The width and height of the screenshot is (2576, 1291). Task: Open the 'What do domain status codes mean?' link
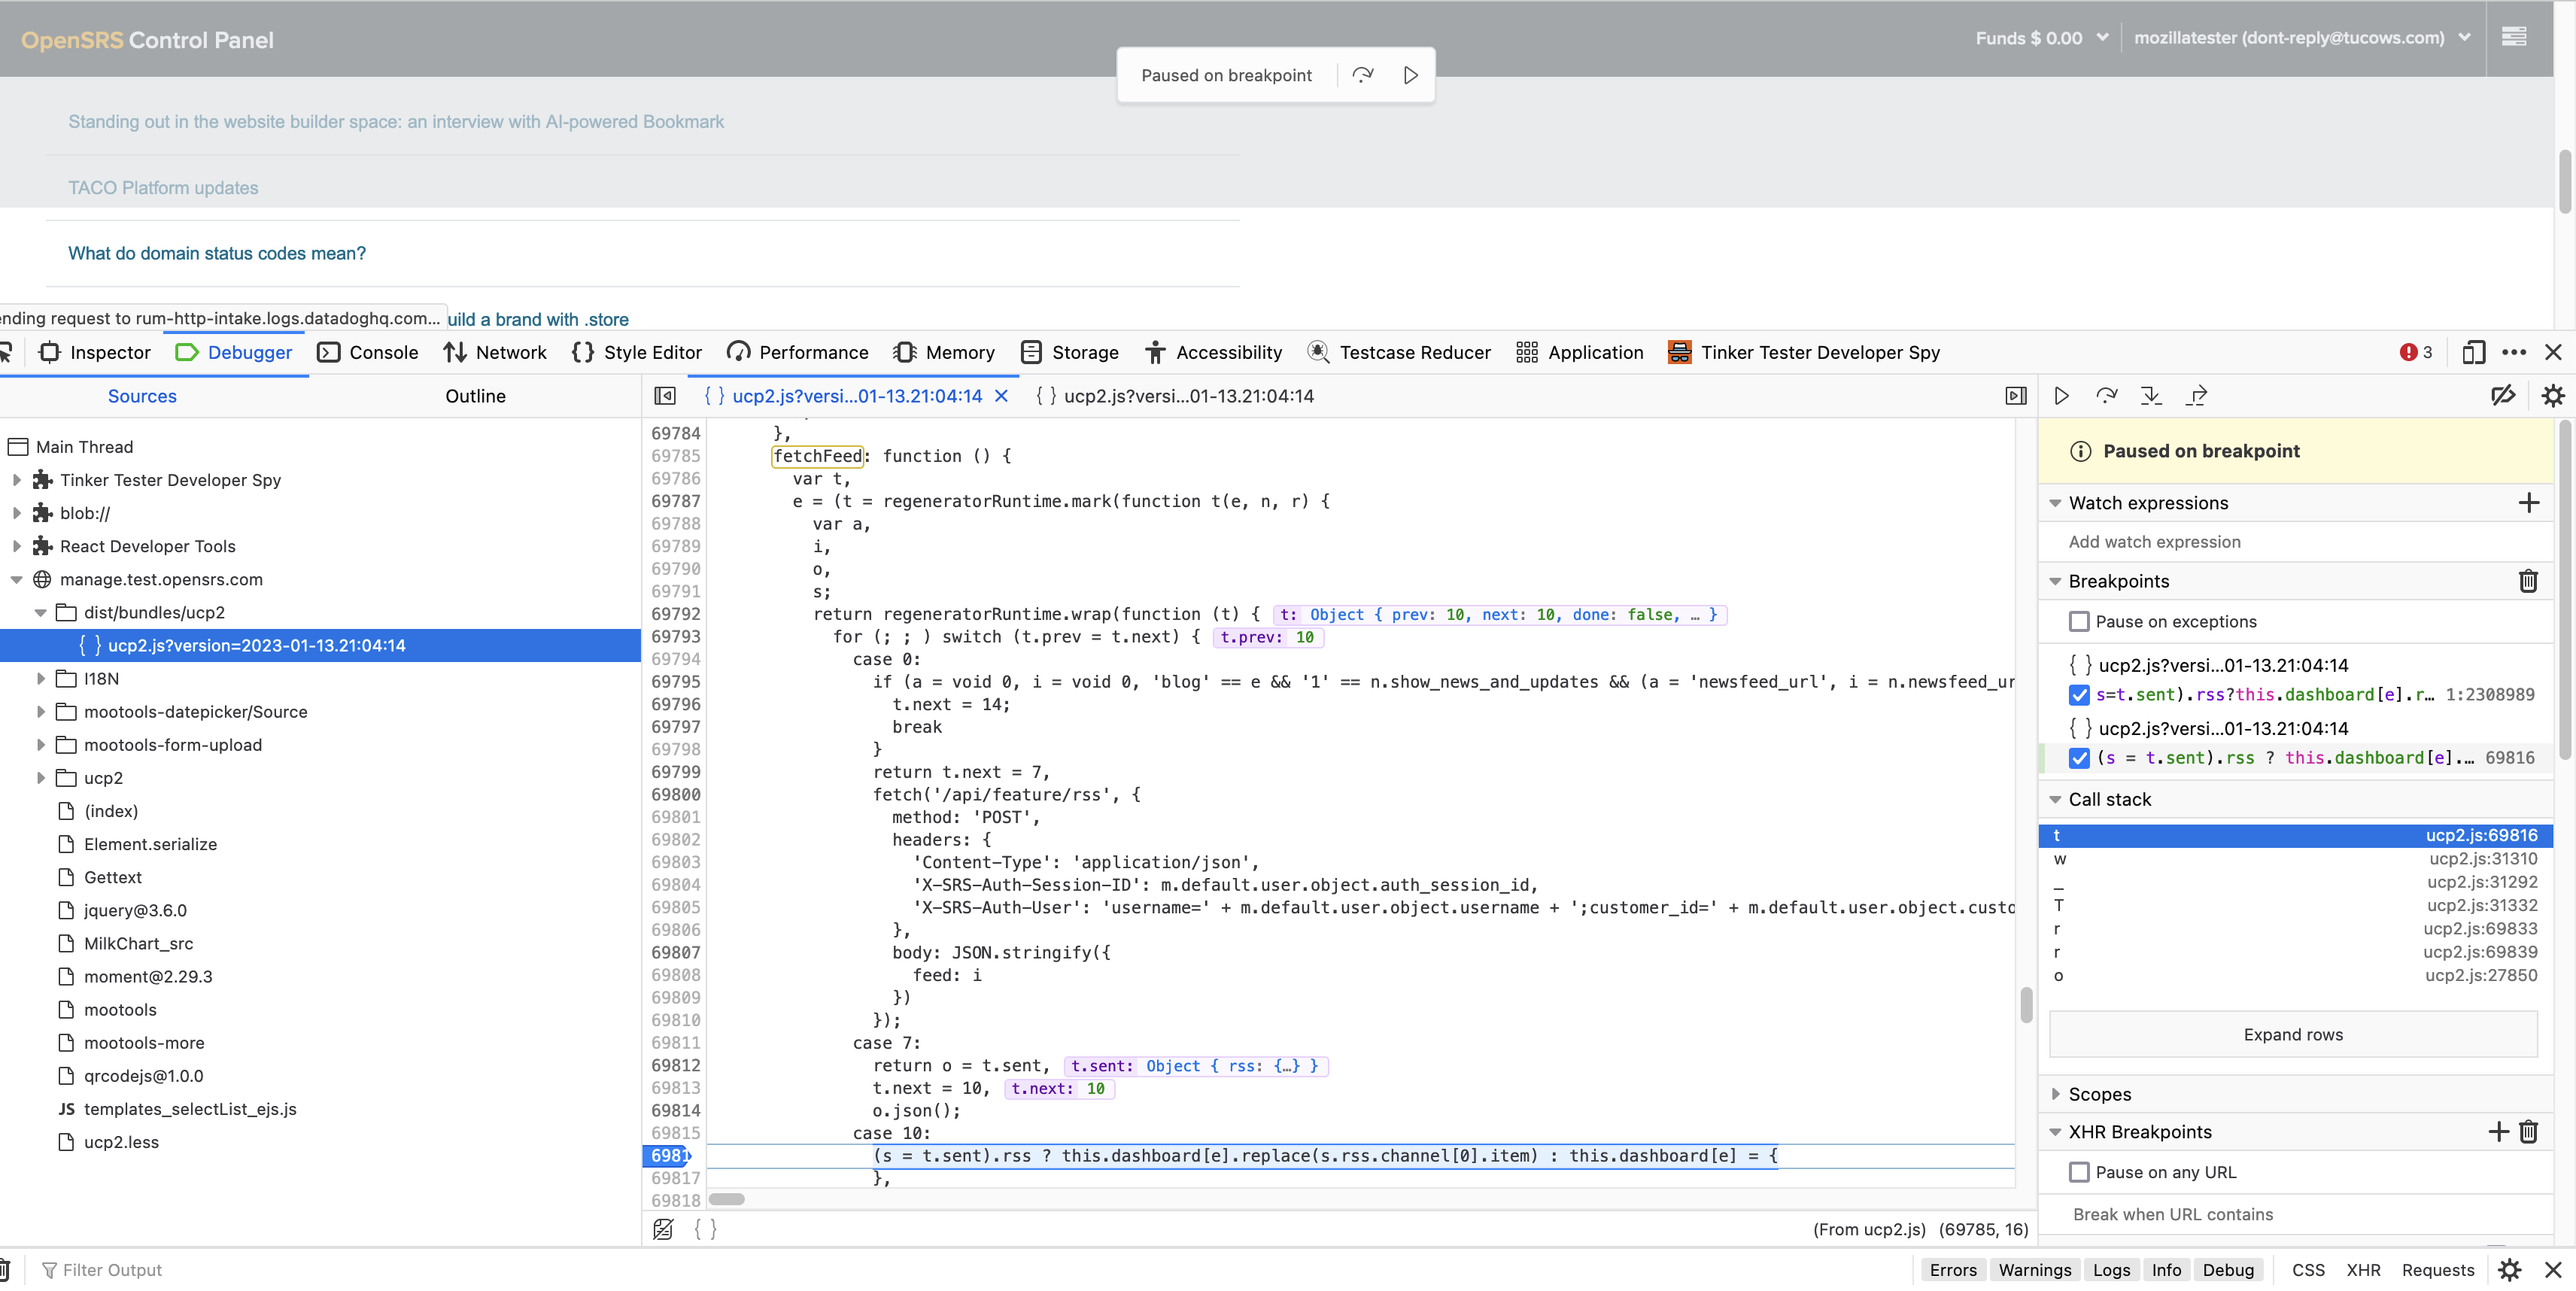pyautogui.click(x=216, y=253)
